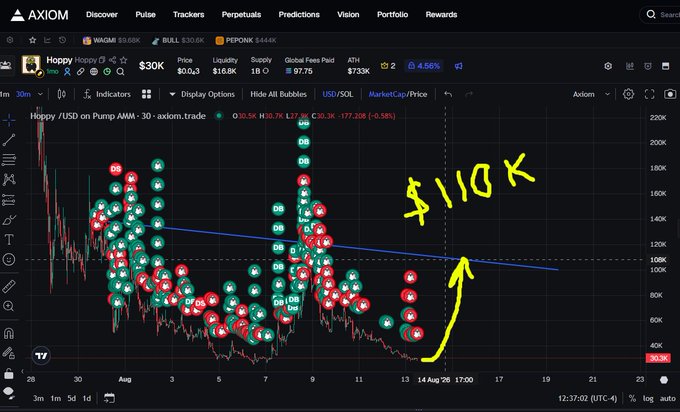
Task: Open timezone 12:37:02 (UTC-4) menu
Action: pyautogui.click(x=587, y=398)
